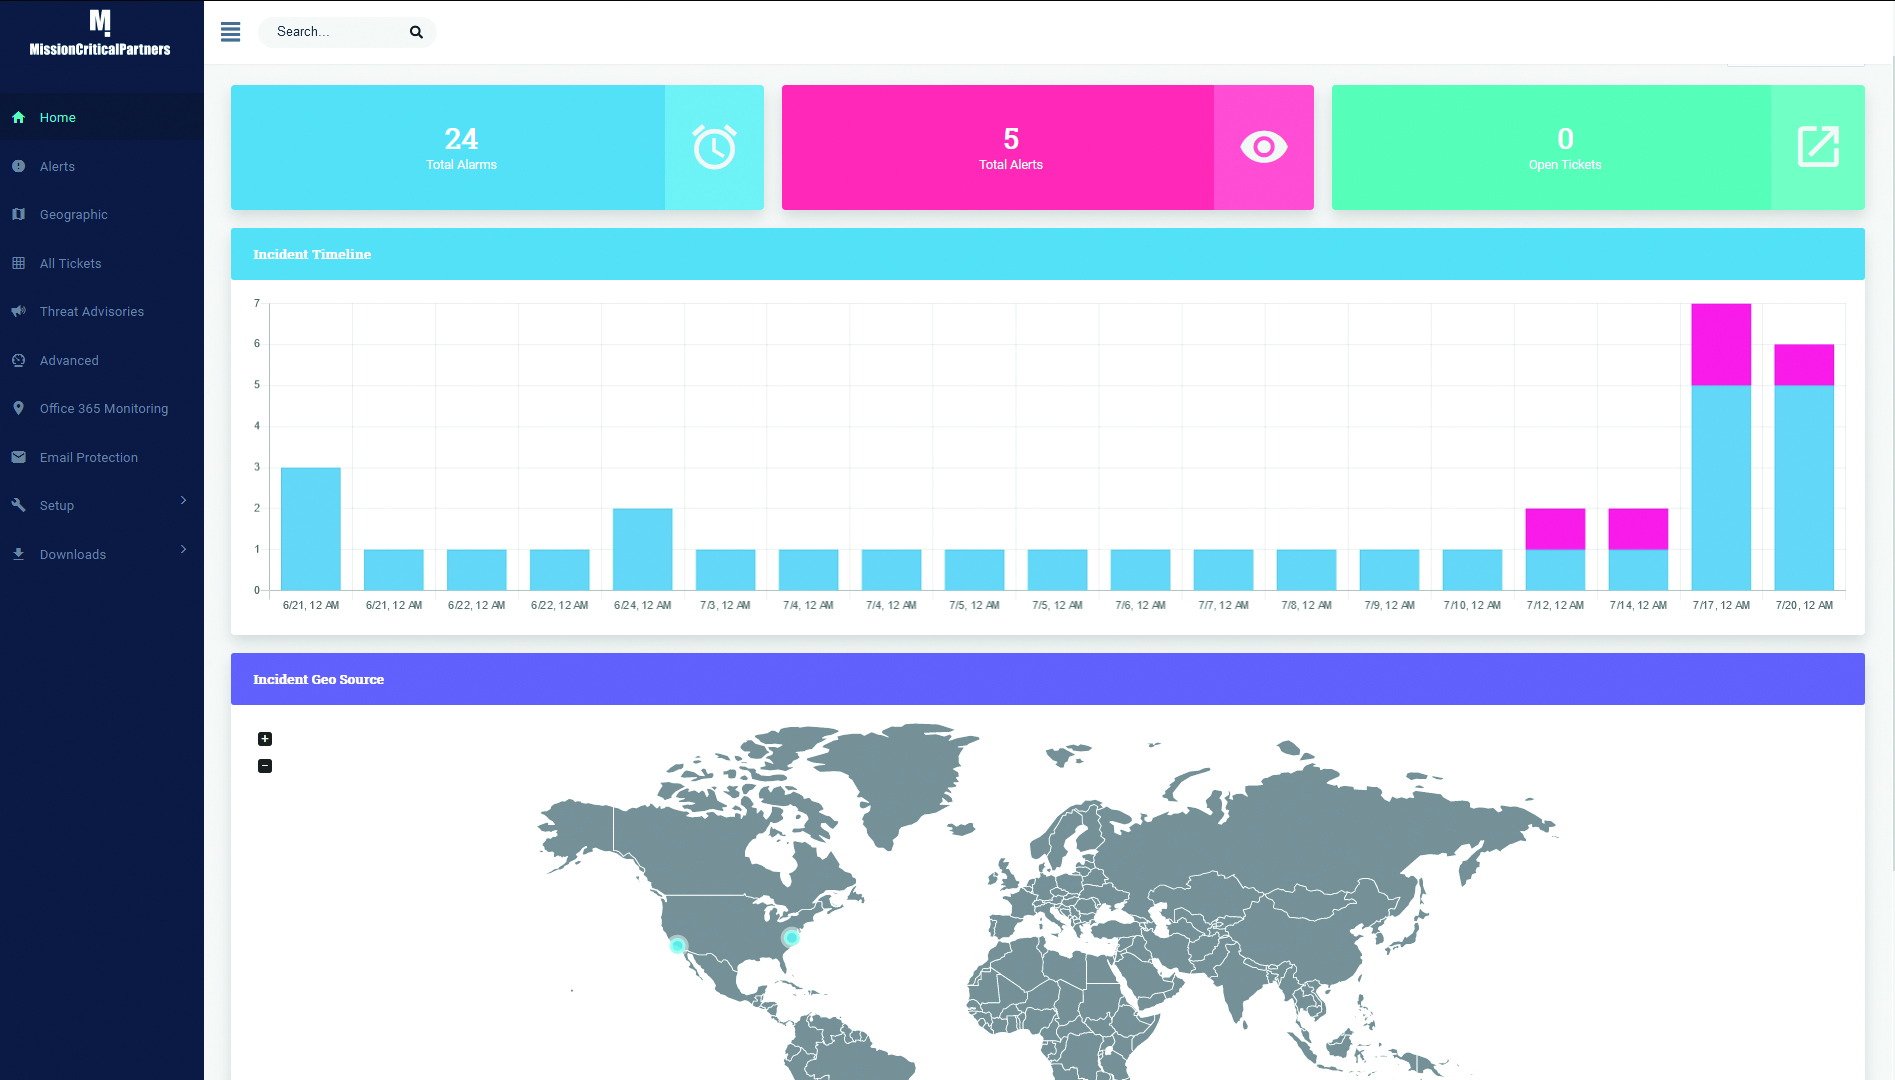Select Threat Advisories in sidebar
1895x1080 pixels.
(91, 312)
